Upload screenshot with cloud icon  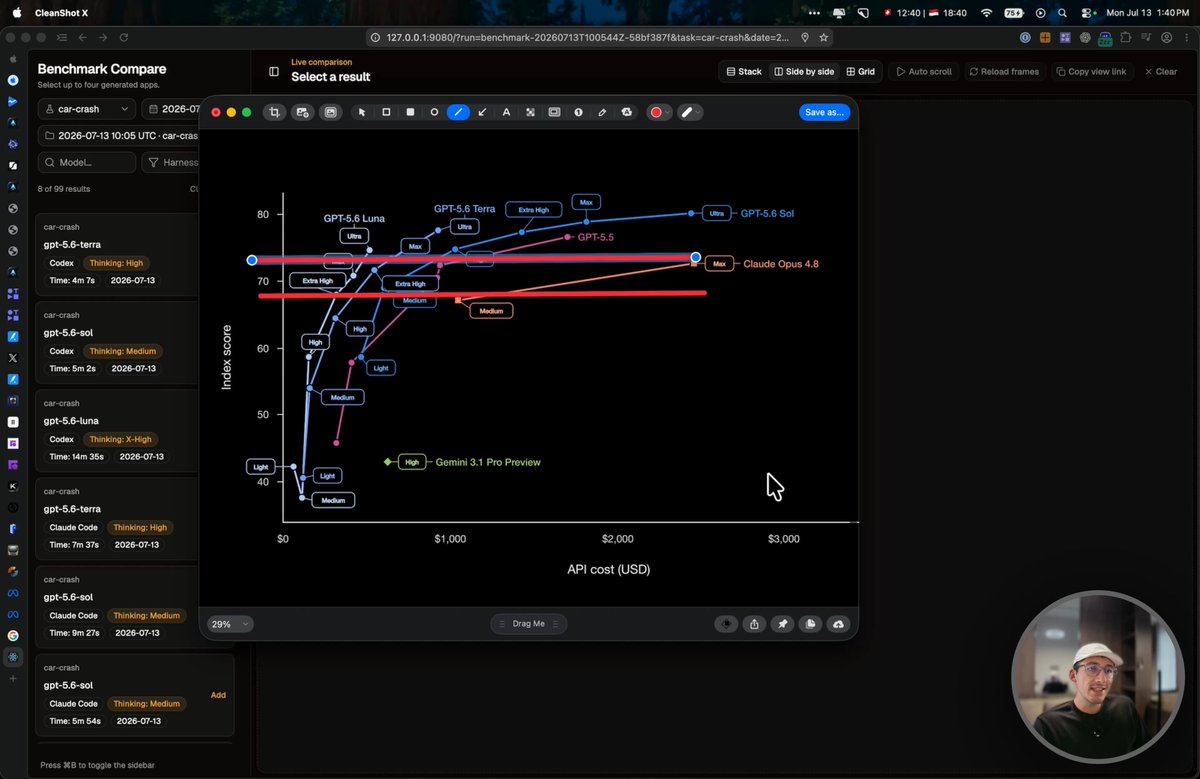(838, 624)
